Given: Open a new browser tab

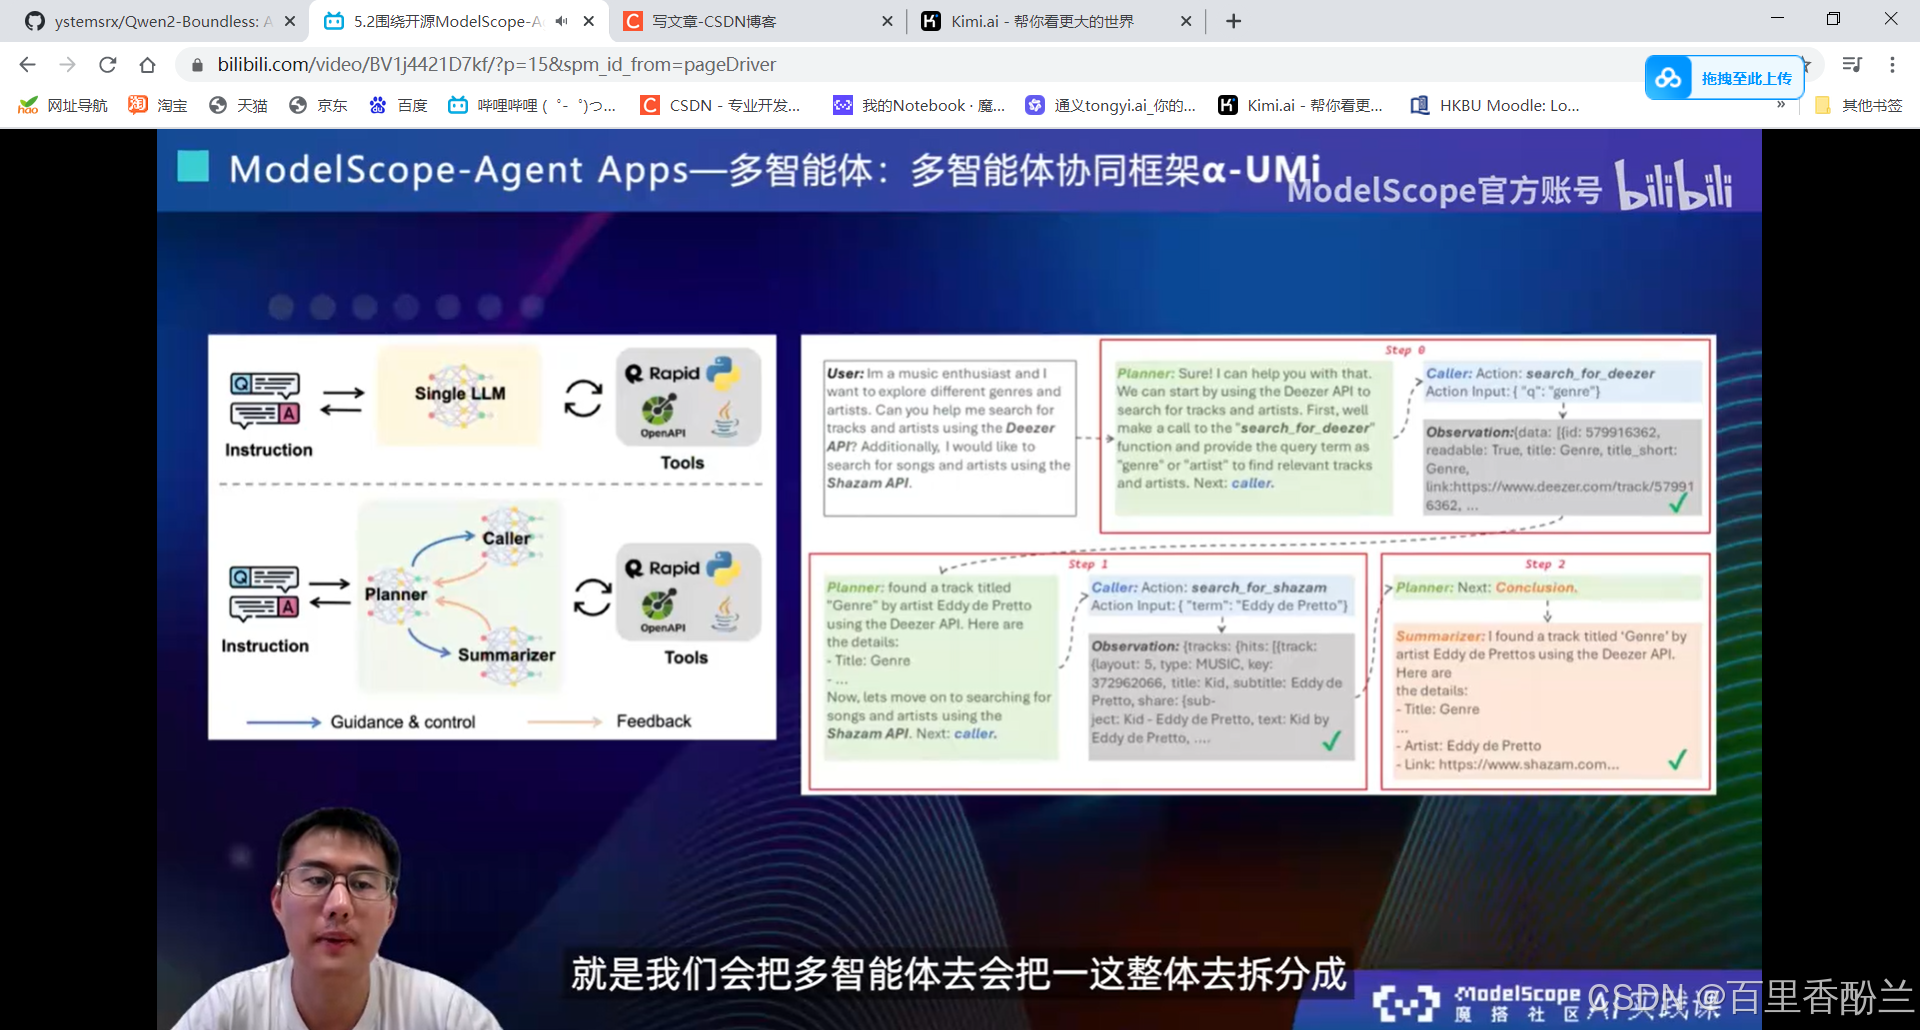Looking at the screenshot, I should [1234, 21].
